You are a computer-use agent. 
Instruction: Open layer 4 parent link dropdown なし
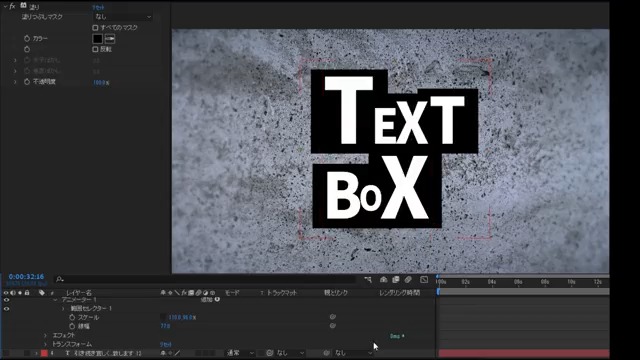point(353,353)
